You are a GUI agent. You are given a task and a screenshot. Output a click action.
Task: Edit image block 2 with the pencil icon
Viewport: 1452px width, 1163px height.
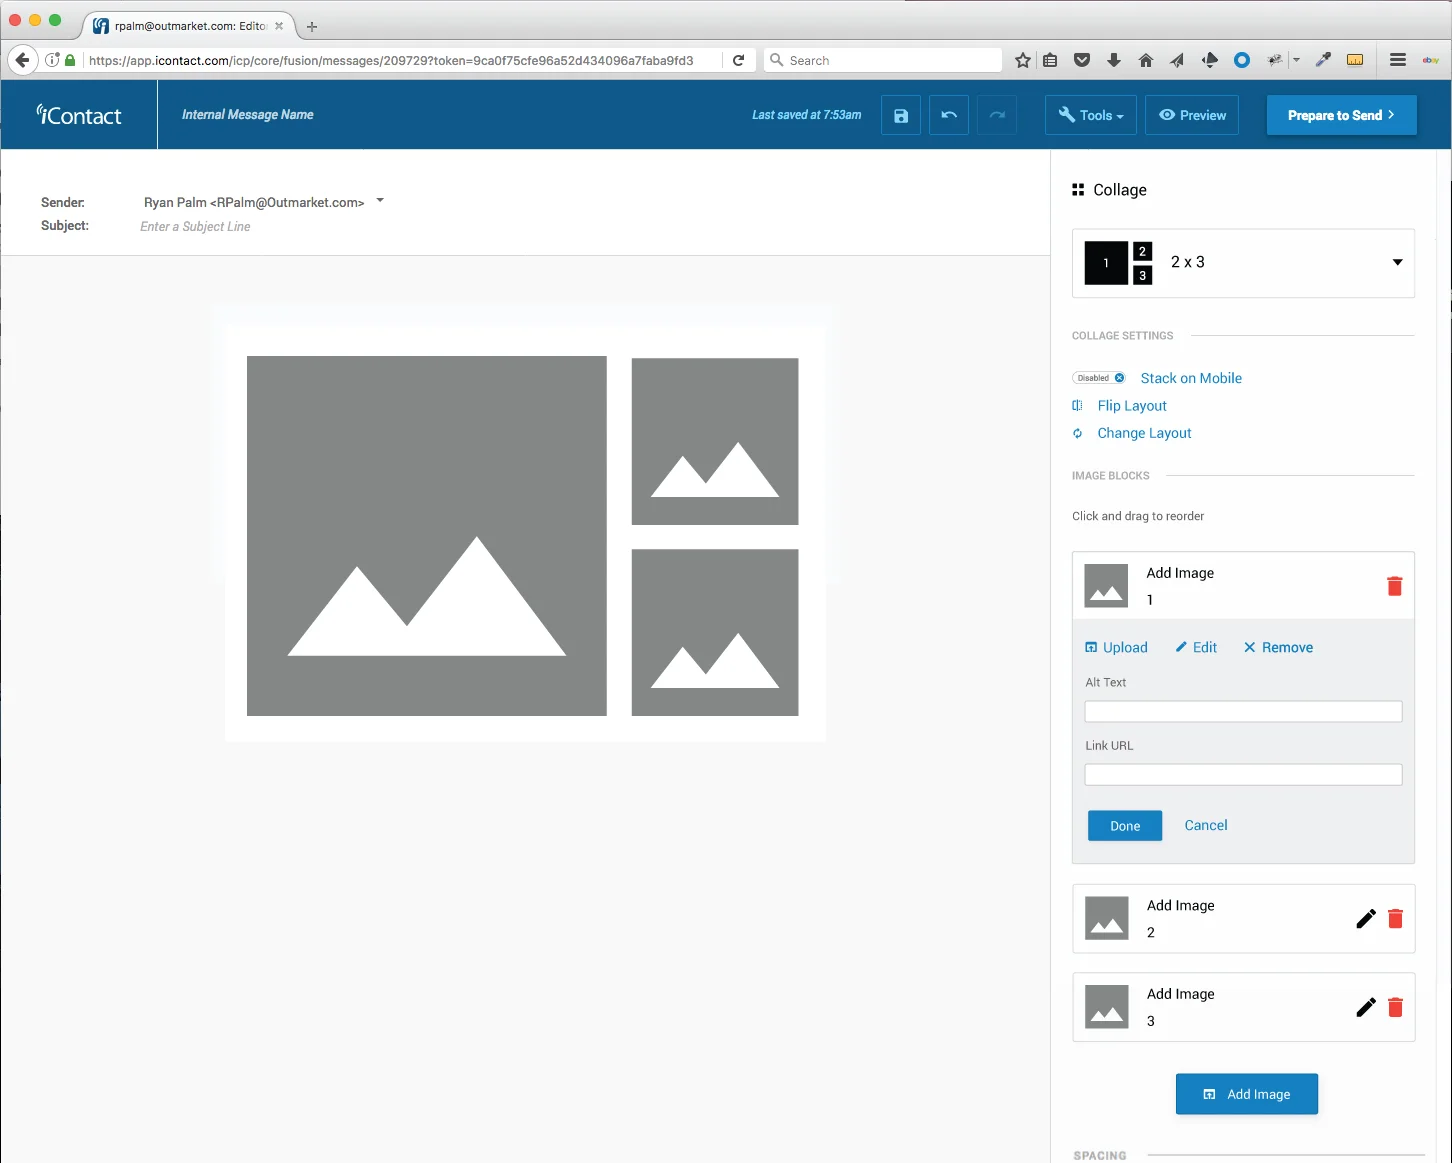[1366, 918]
